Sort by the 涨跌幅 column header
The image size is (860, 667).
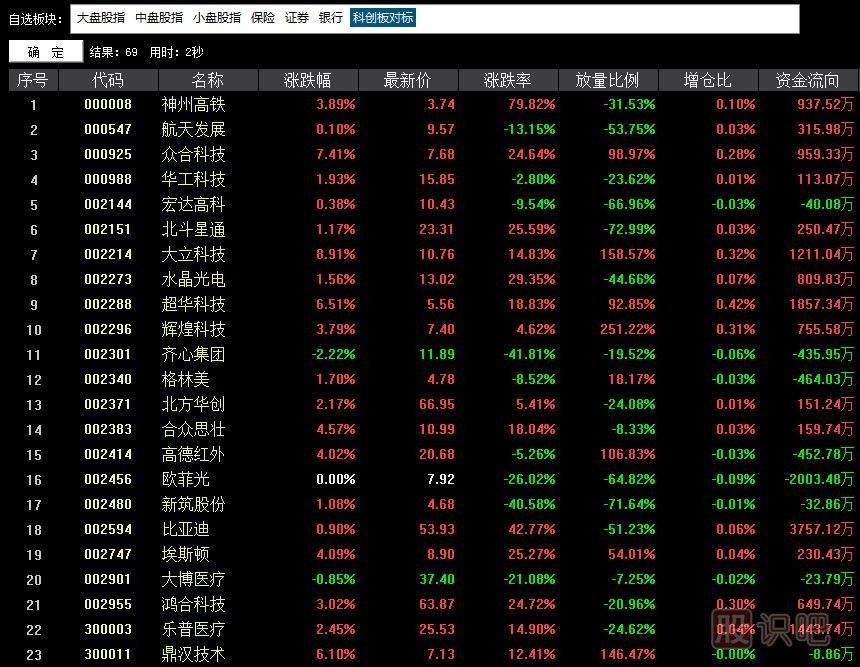point(308,80)
